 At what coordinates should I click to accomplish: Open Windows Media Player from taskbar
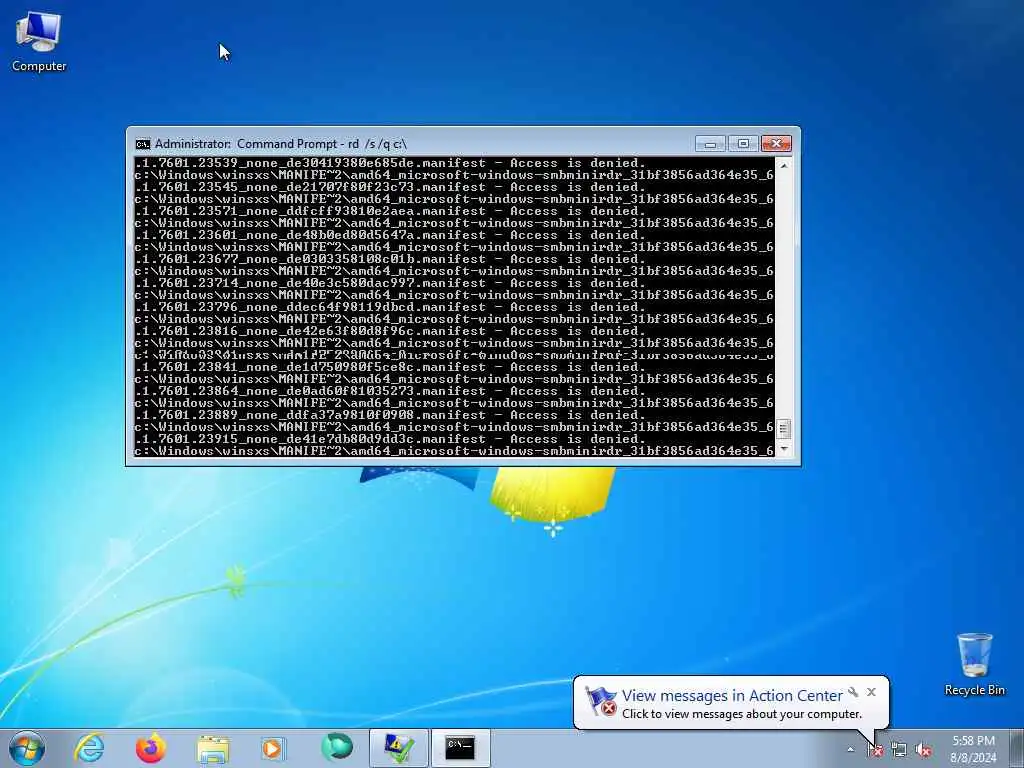pyautogui.click(x=274, y=748)
